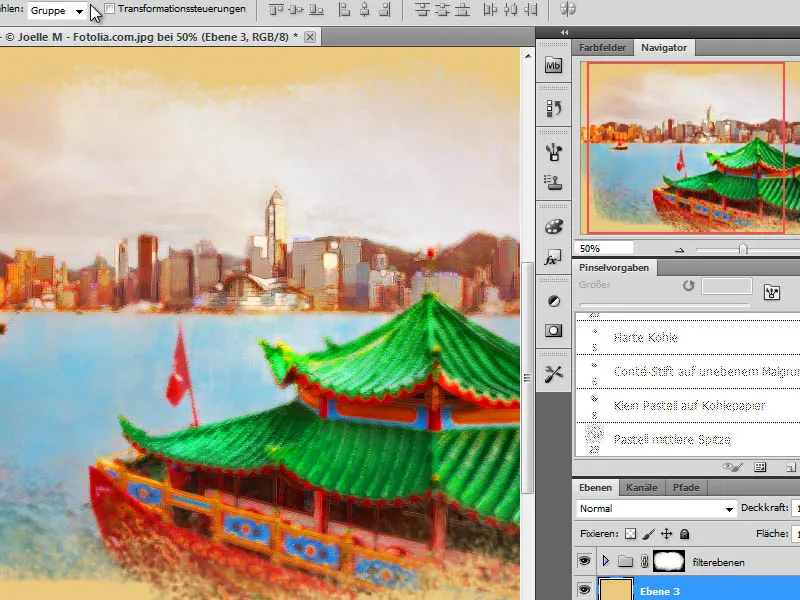Distribute right edges of layers

(531, 9)
